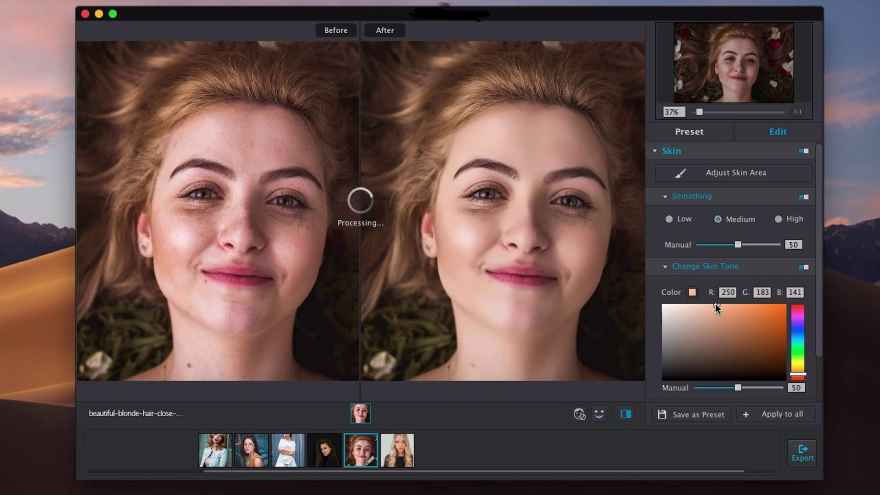Click the history clock icon in bottom bar
Viewport: 880px width, 495px height.
pos(579,413)
